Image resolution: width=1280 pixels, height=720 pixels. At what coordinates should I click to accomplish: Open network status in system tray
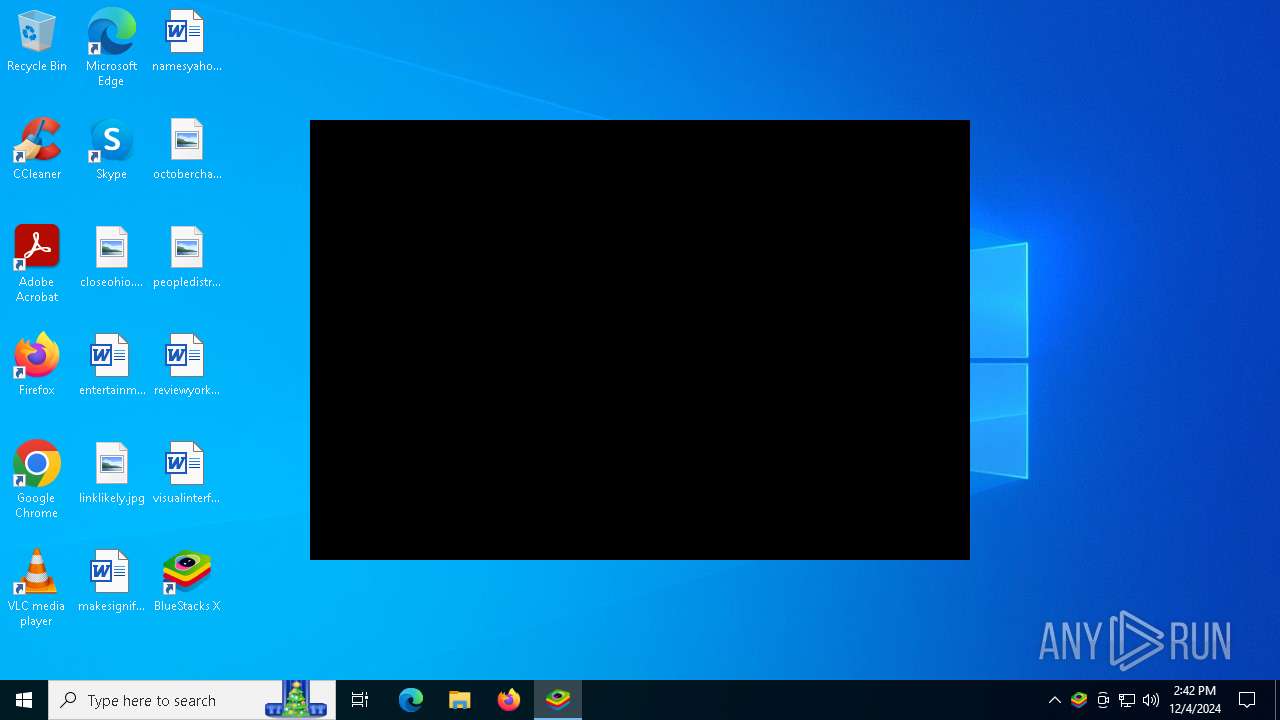click(1127, 700)
